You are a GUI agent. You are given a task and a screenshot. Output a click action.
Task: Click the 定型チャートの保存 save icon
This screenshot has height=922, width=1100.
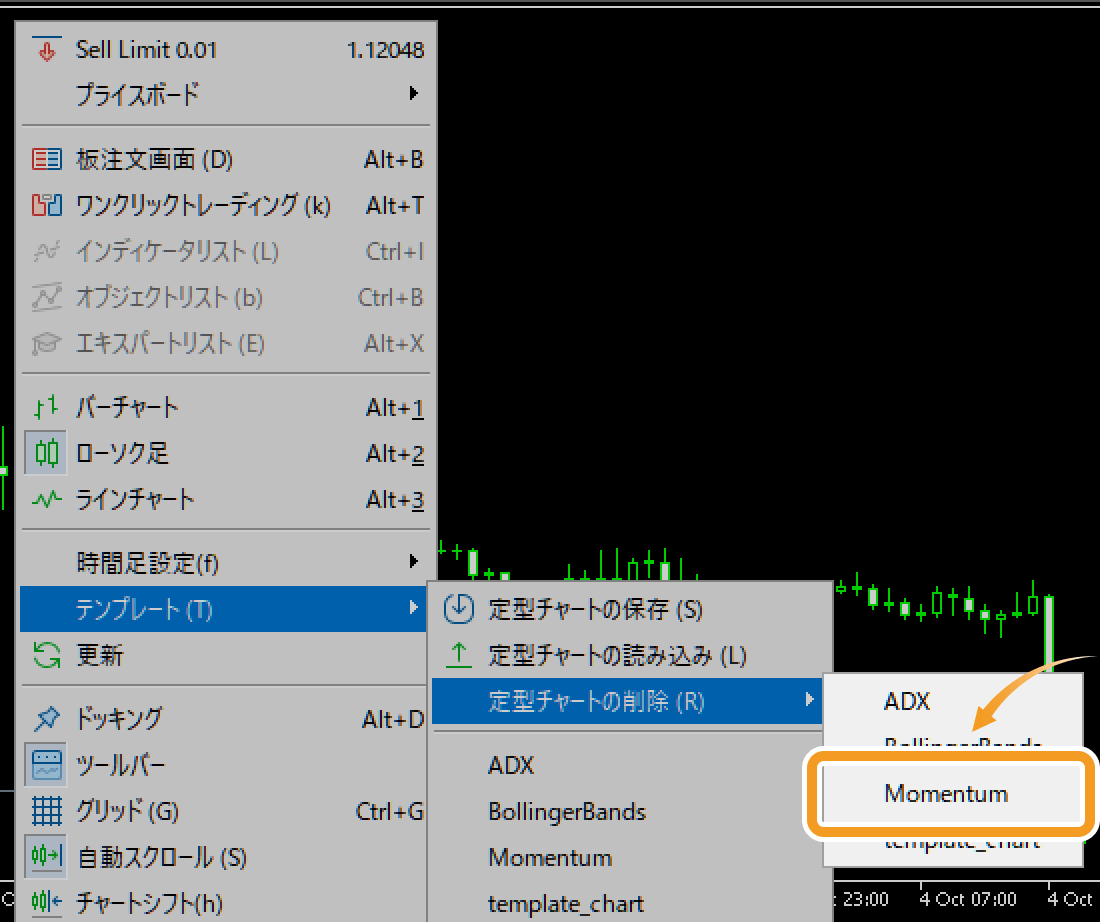tap(459, 608)
